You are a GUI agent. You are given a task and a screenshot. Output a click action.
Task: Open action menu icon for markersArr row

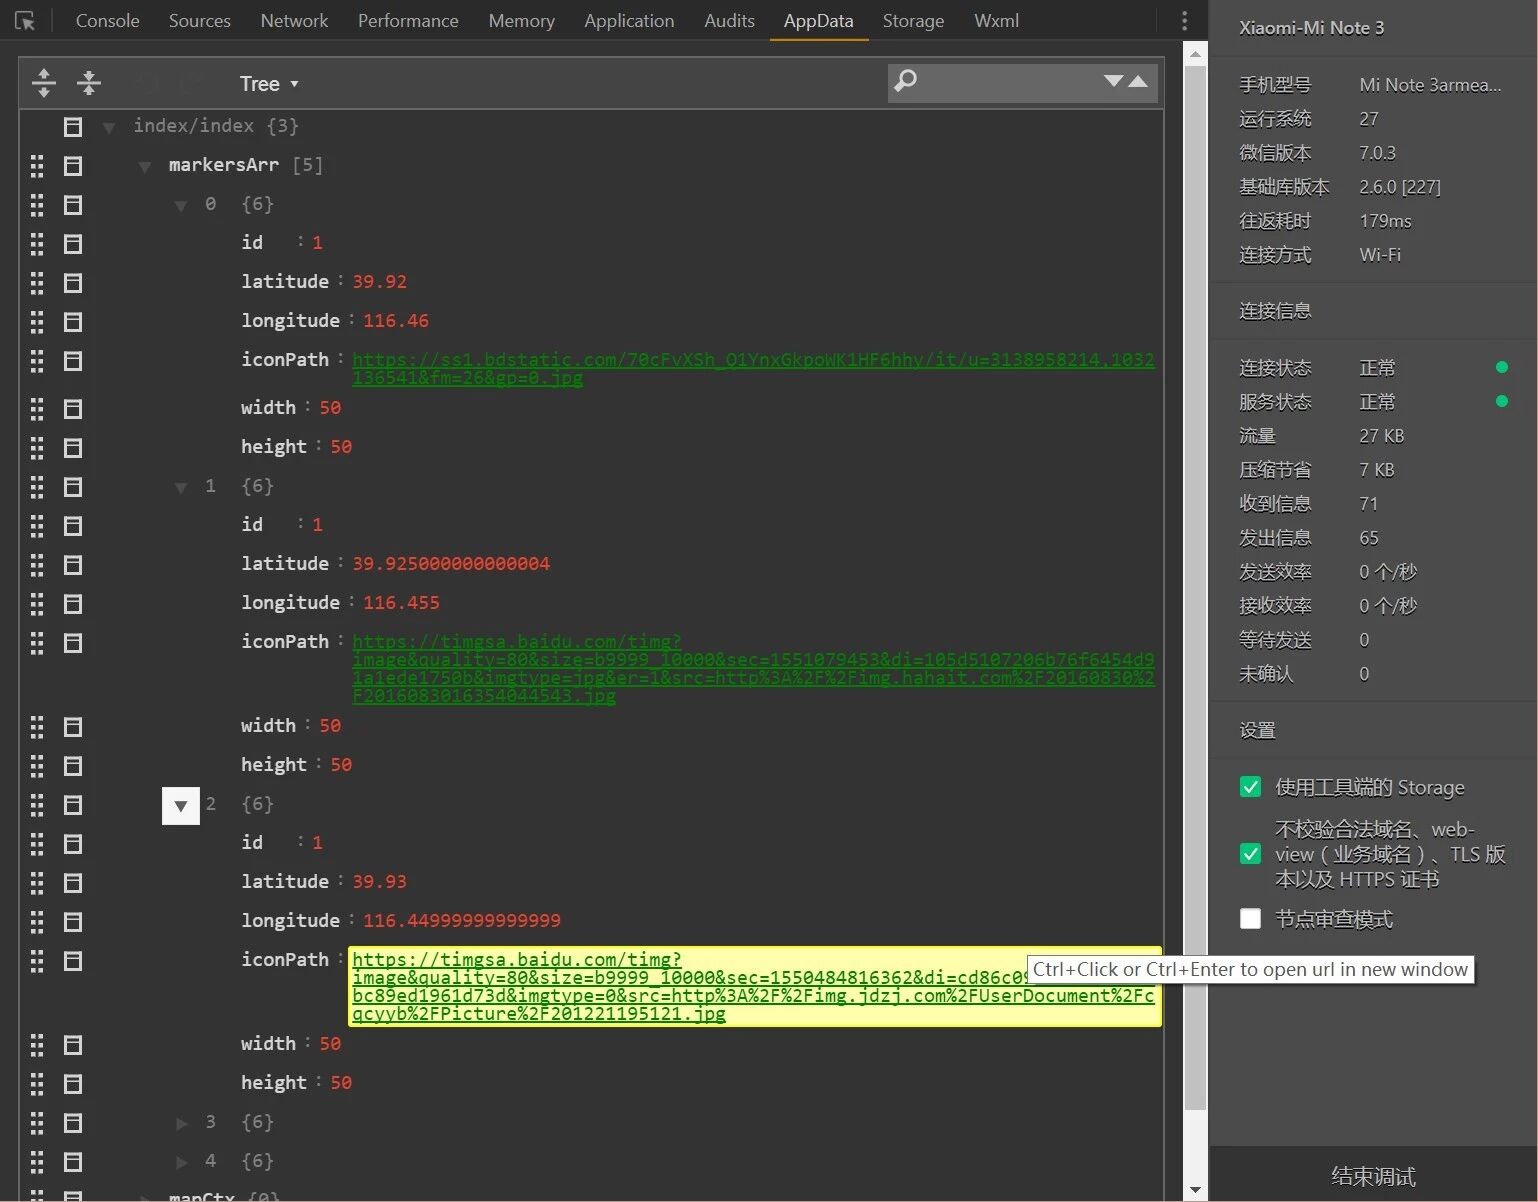[73, 166]
